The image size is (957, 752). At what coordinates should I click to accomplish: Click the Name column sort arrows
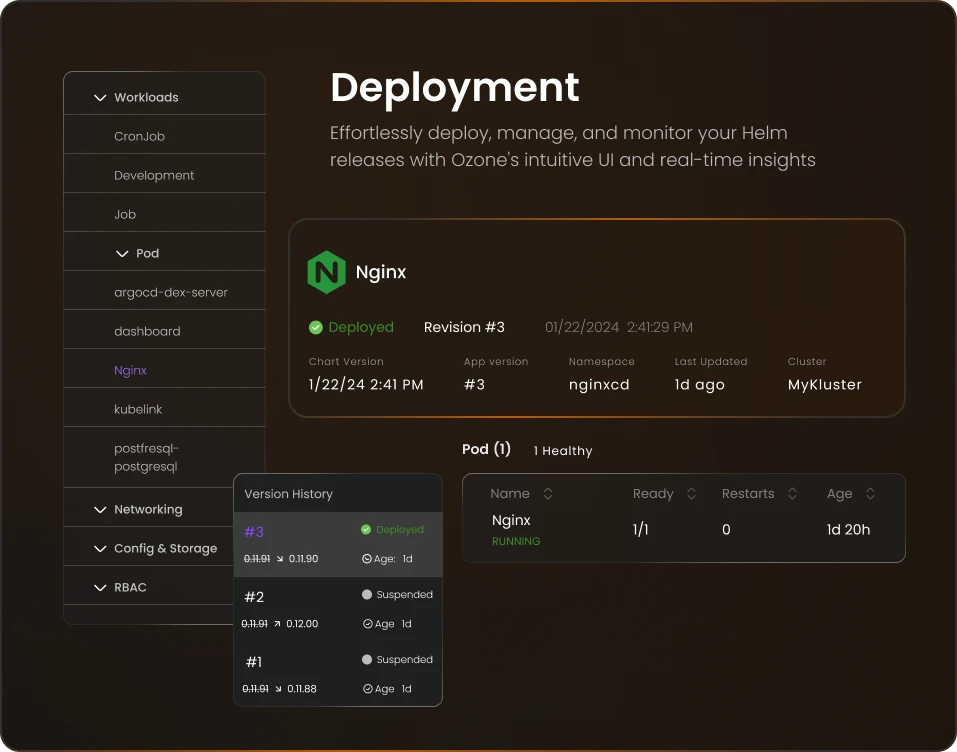pyautogui.click(x=547, y=494)
